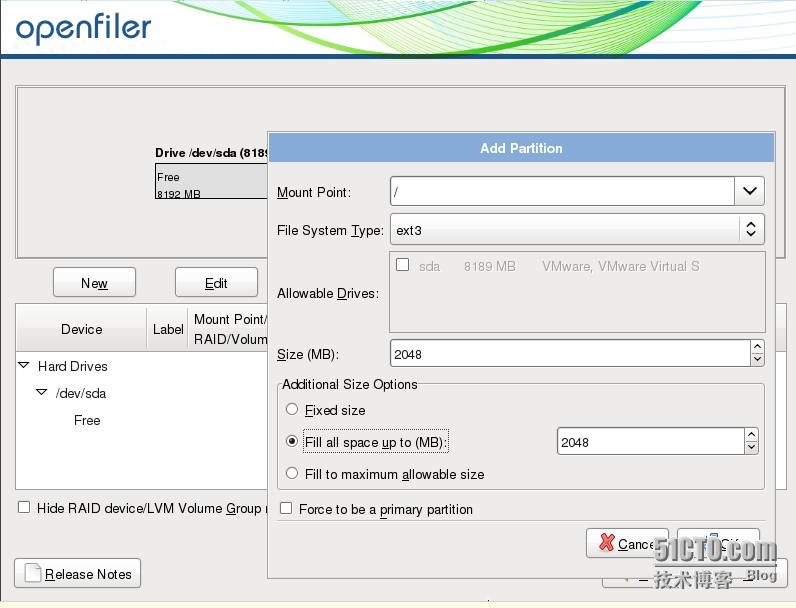Increase Size (MB) with up arrow

757,347
